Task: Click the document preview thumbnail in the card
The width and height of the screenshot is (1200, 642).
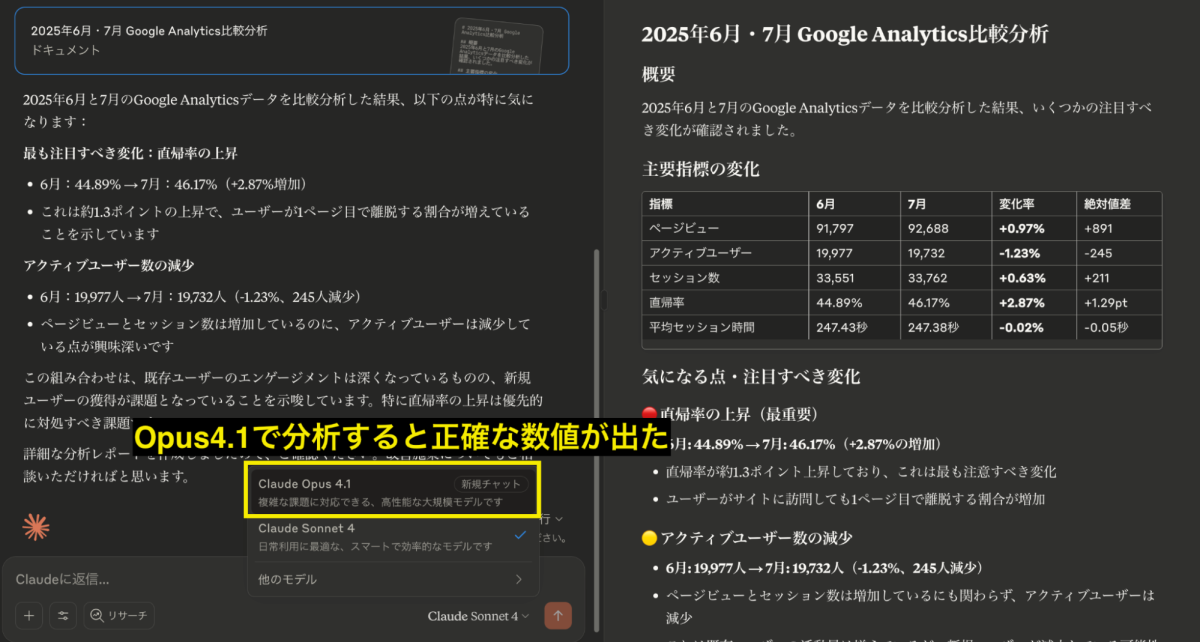Action: pos(497,45)
